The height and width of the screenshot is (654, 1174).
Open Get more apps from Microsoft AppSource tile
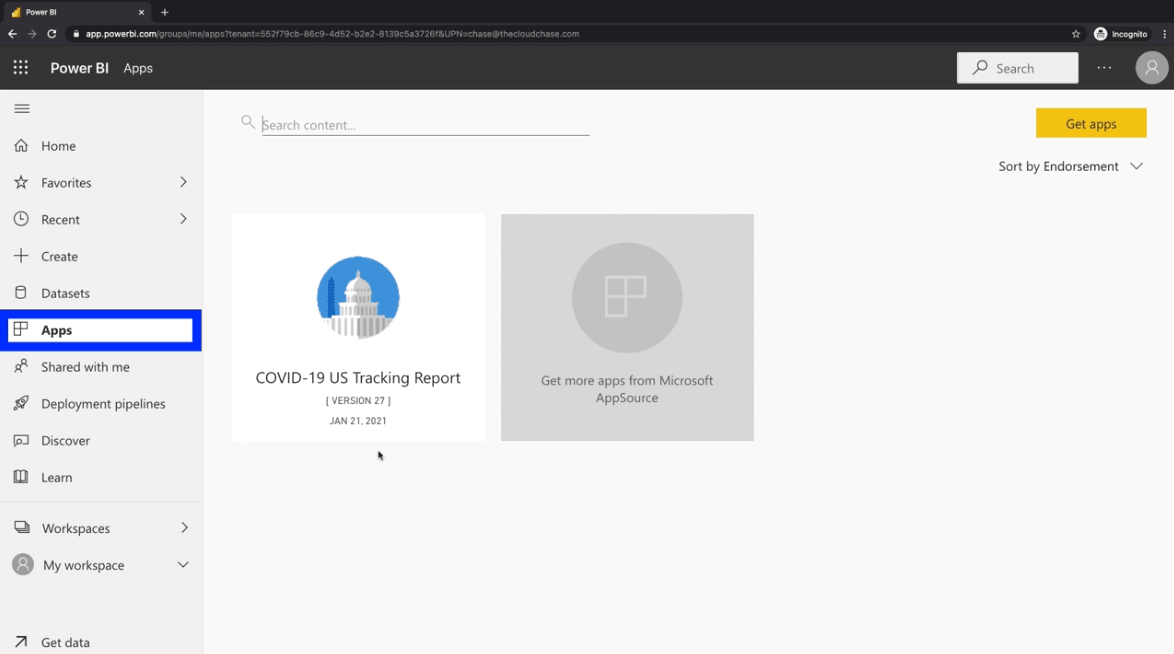point(627,327)
